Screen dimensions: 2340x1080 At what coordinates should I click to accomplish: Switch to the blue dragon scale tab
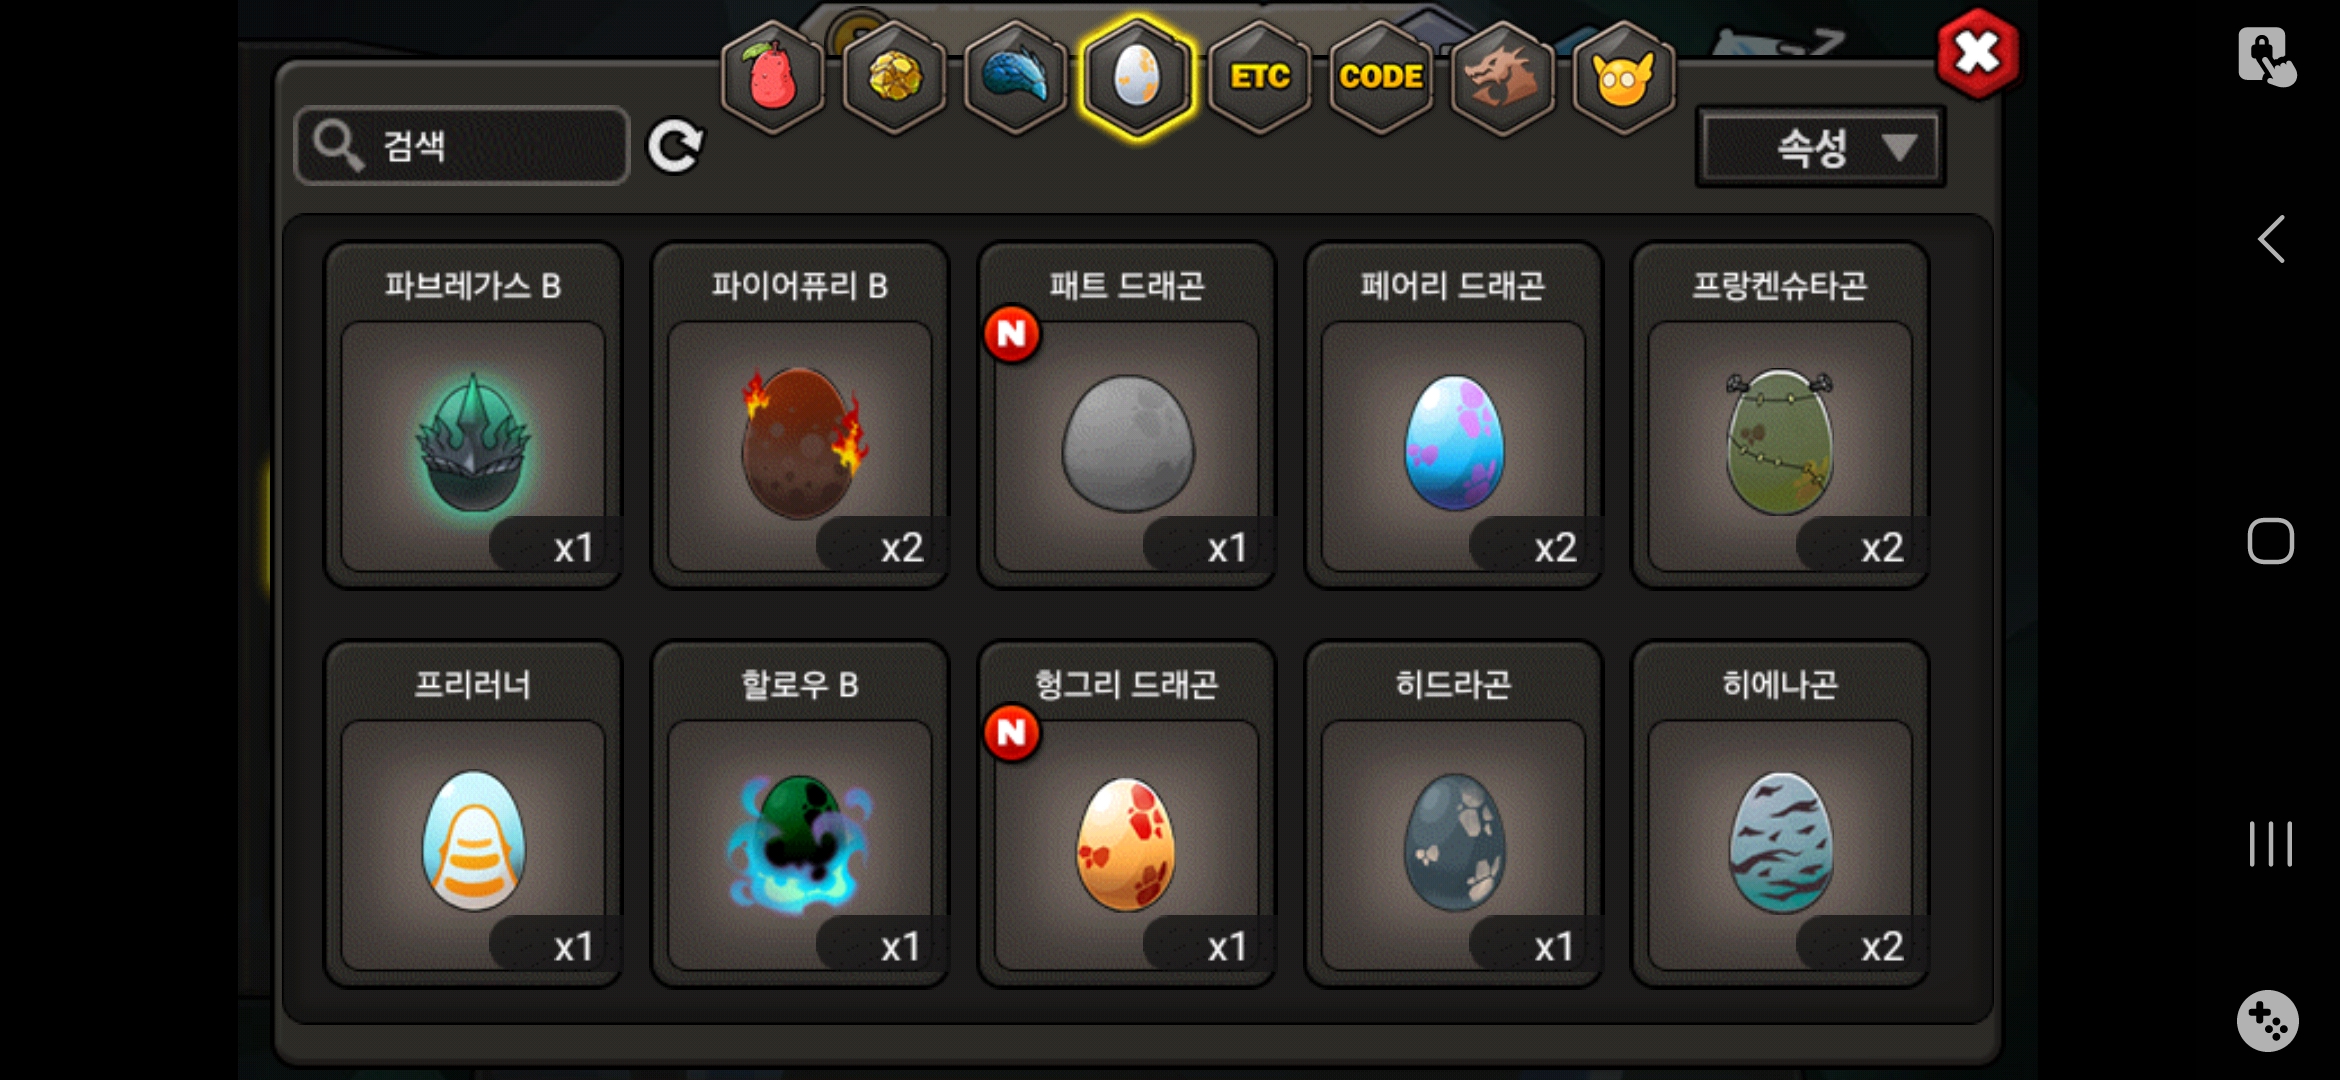click(1015, 78)
